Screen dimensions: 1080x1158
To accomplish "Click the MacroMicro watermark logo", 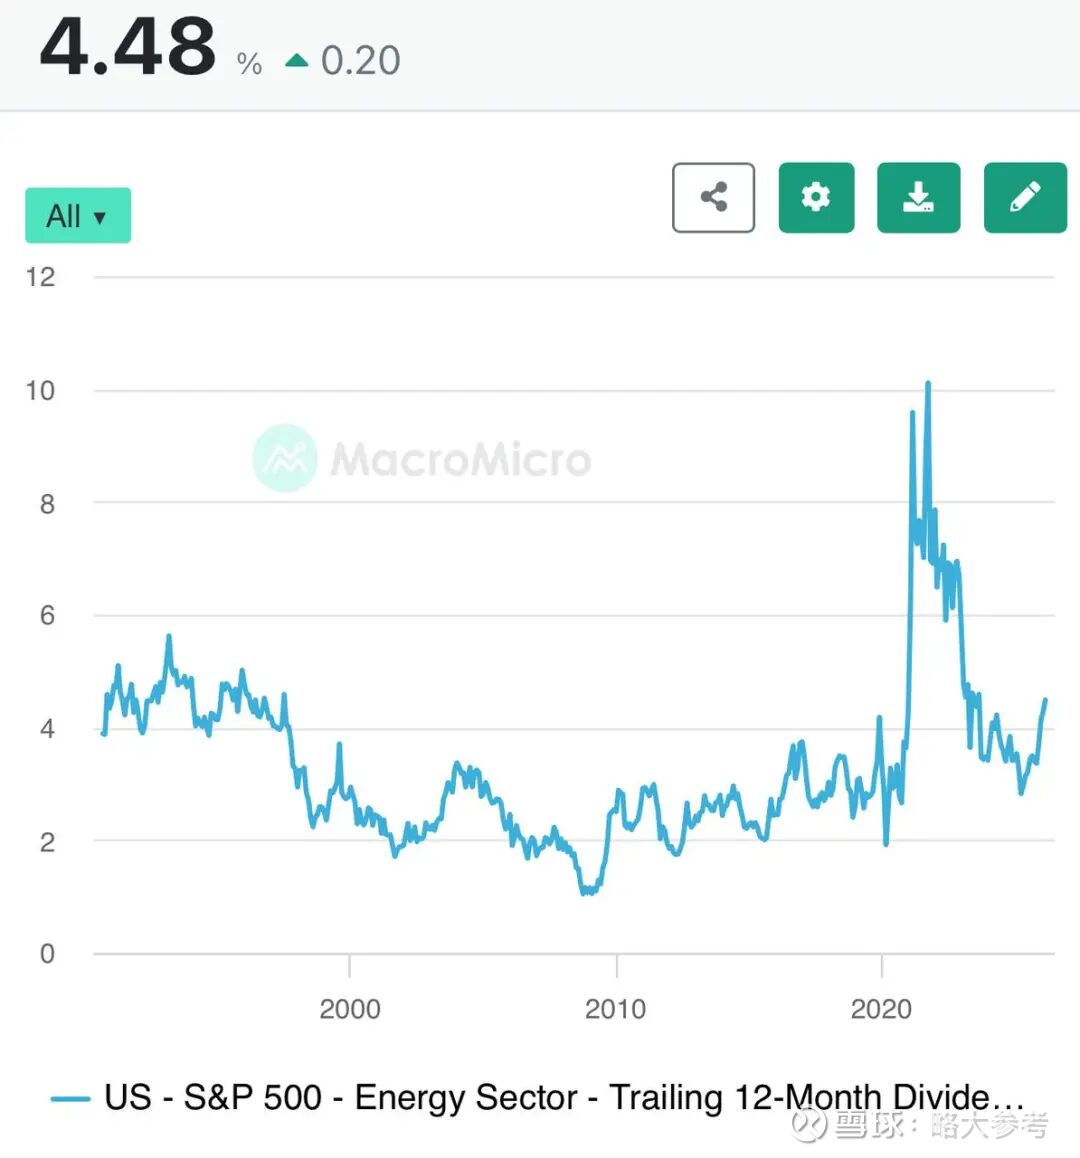I will pos(285,458).
